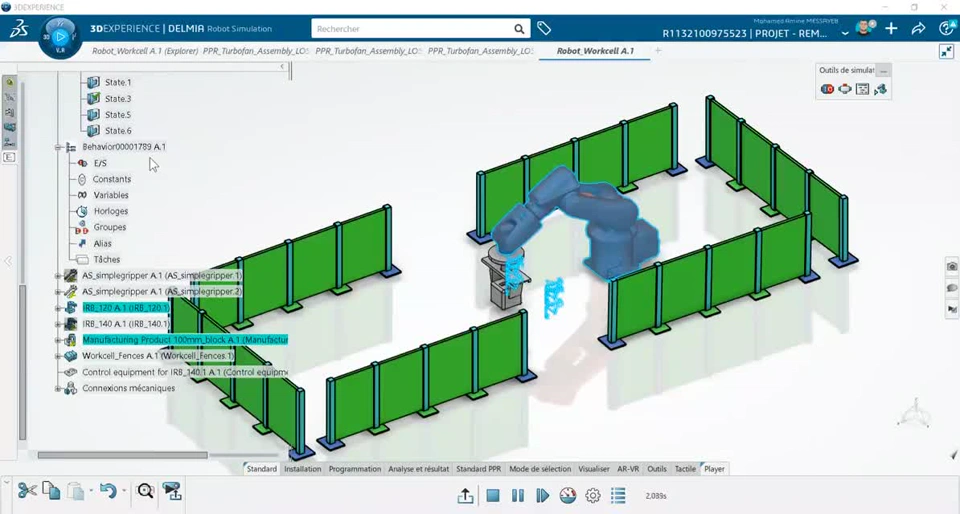Select the Horloges tree item
The image size is (960, 514).
tap(111, 211)
